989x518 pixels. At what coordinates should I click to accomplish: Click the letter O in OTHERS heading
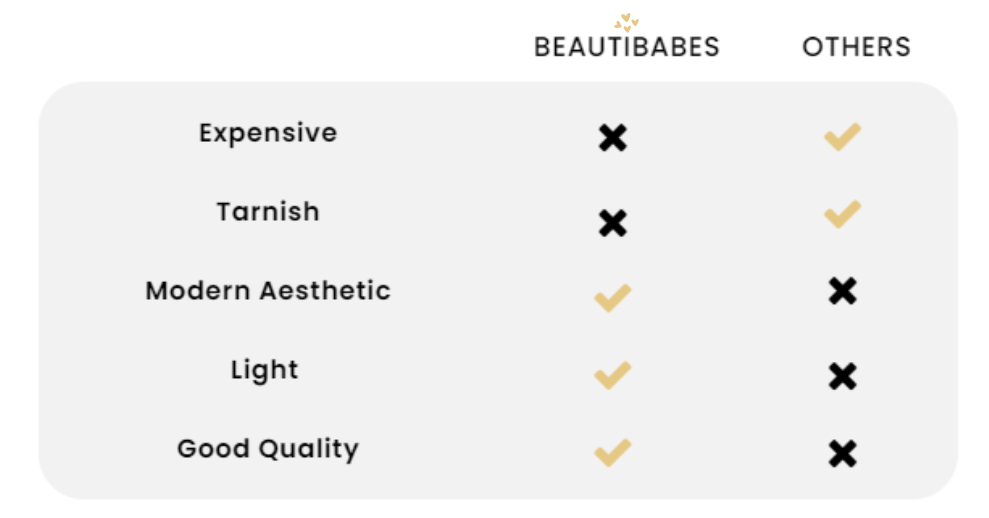click(812, 47)
